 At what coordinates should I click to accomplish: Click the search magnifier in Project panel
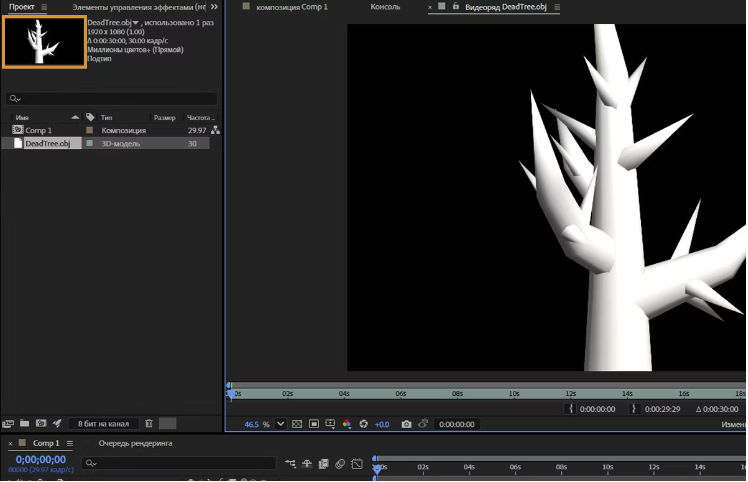14,99
